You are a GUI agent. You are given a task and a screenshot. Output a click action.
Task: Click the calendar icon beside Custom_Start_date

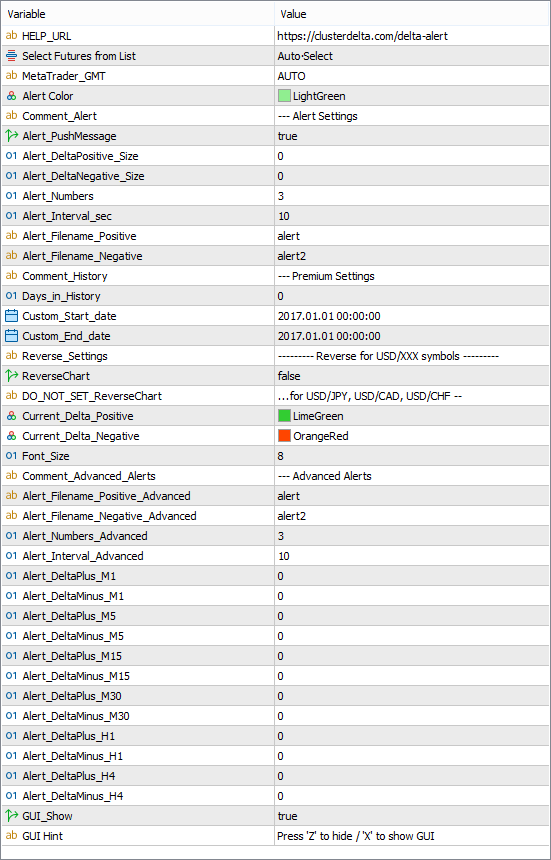click(x=12, y=316)
